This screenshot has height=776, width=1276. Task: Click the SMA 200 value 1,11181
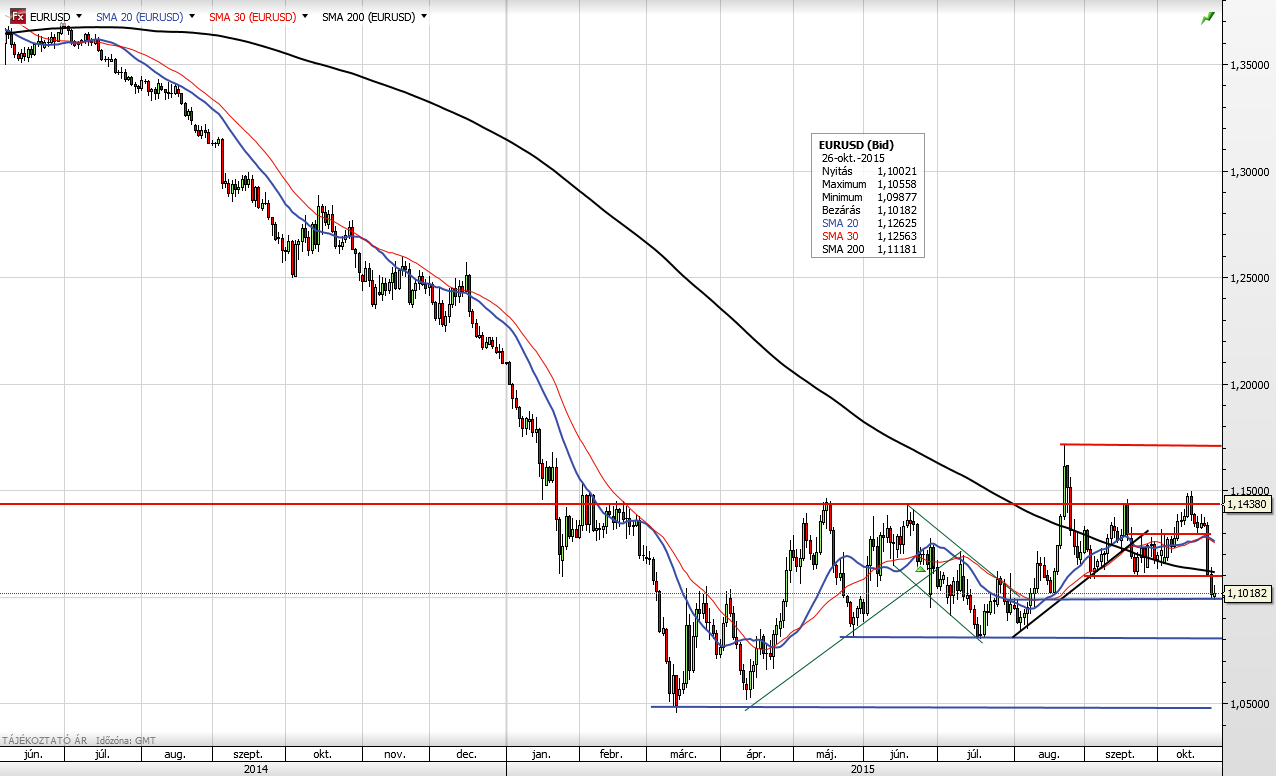tap(897, 249)
